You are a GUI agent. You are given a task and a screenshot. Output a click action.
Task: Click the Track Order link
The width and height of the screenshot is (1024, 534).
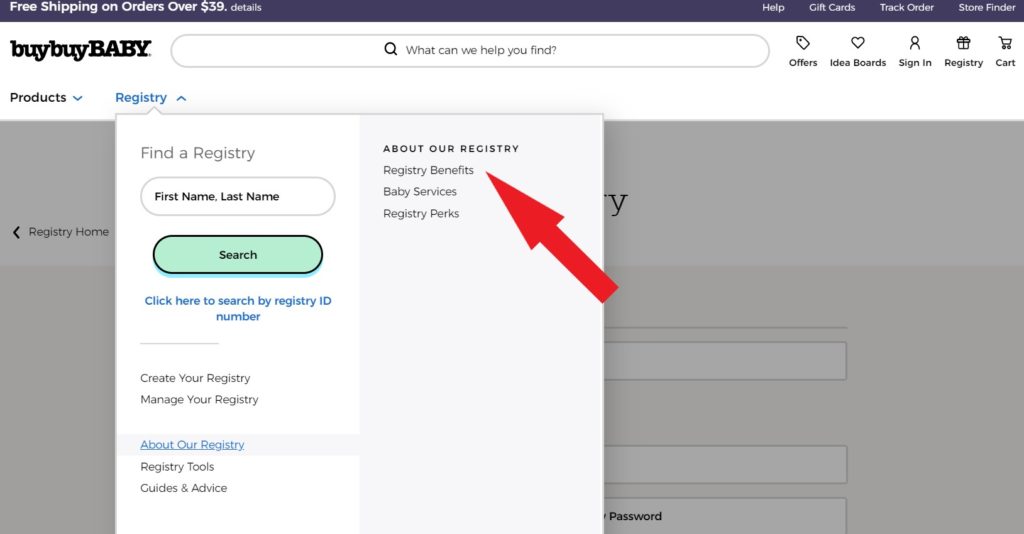coord(906,8)
